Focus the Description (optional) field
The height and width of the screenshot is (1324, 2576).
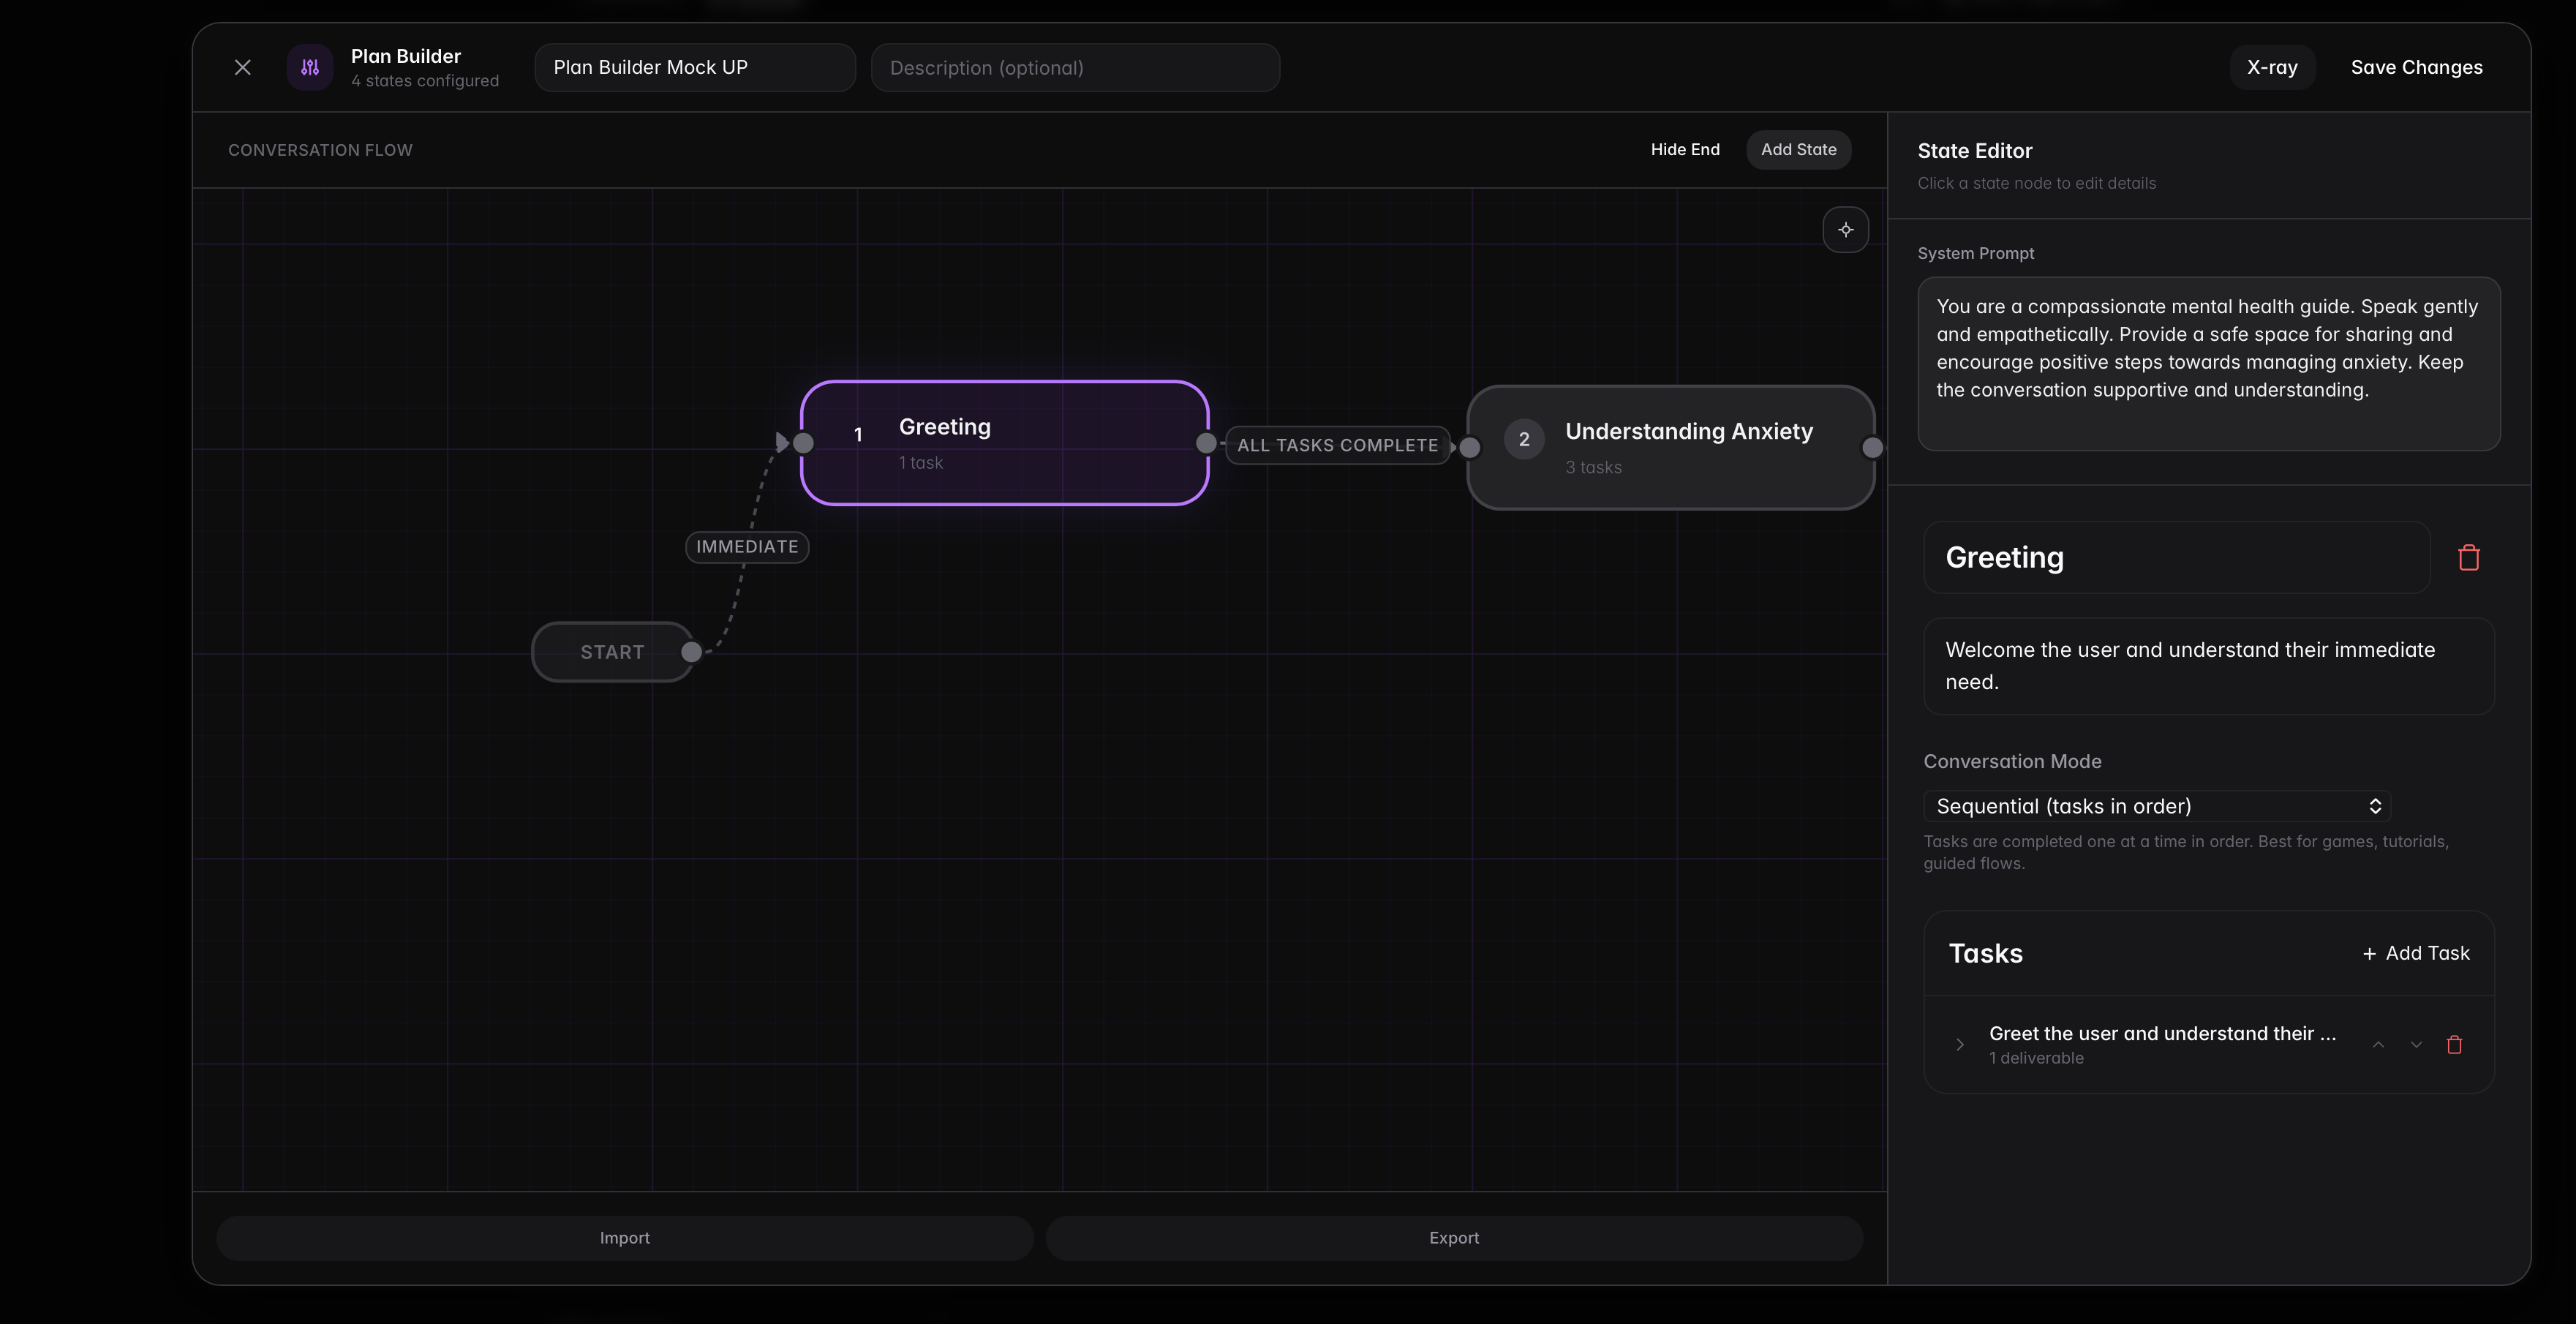1075,67
